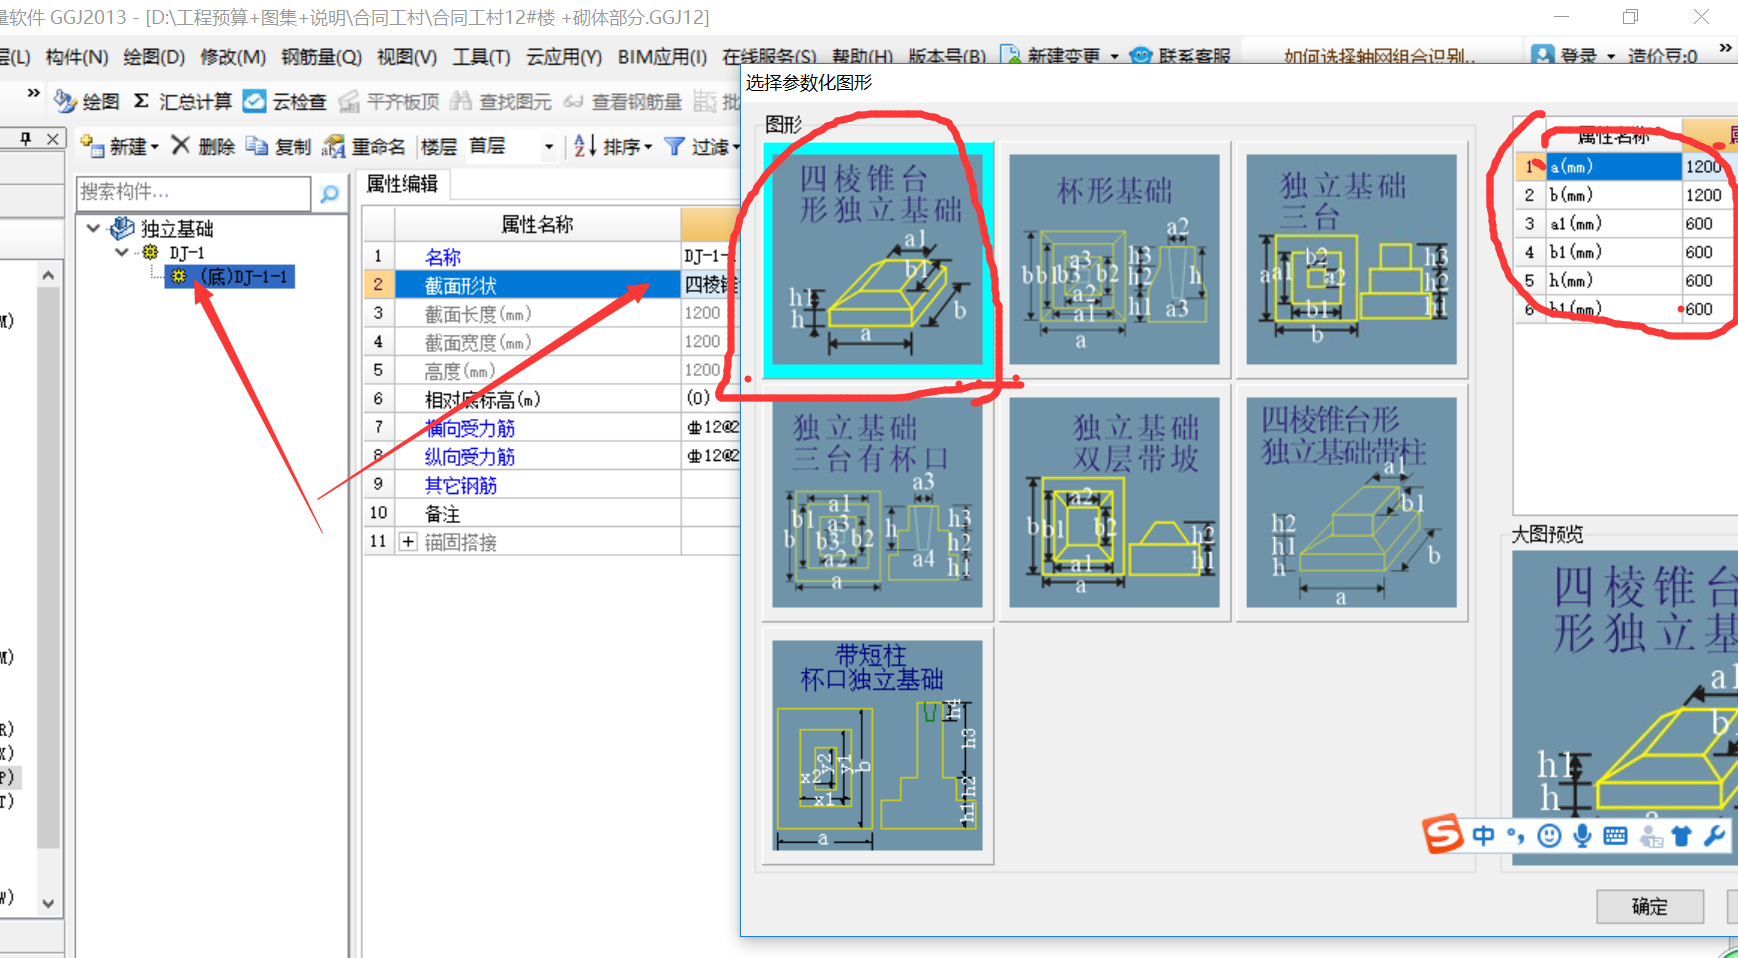Image resolution: width=1738 pixels, height=958 pixels.
Task: Click the 复制 copy icon
Action: tap(257, 146)
